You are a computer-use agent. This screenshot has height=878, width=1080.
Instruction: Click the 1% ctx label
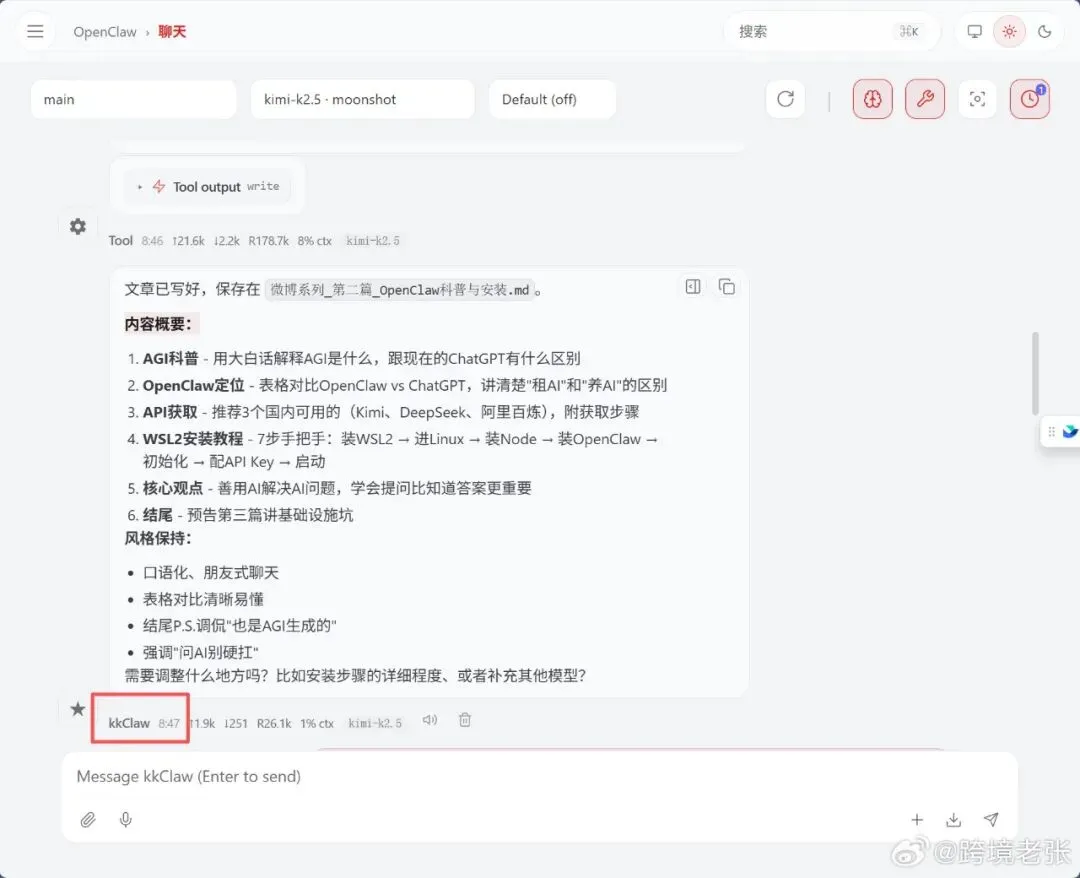[x=317, y=723]
